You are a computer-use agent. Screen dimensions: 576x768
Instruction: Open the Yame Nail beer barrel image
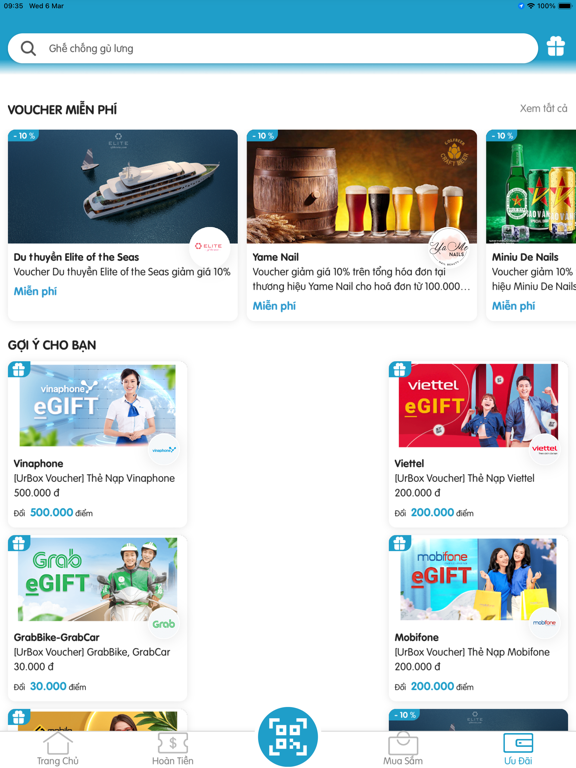pos(361,186)
